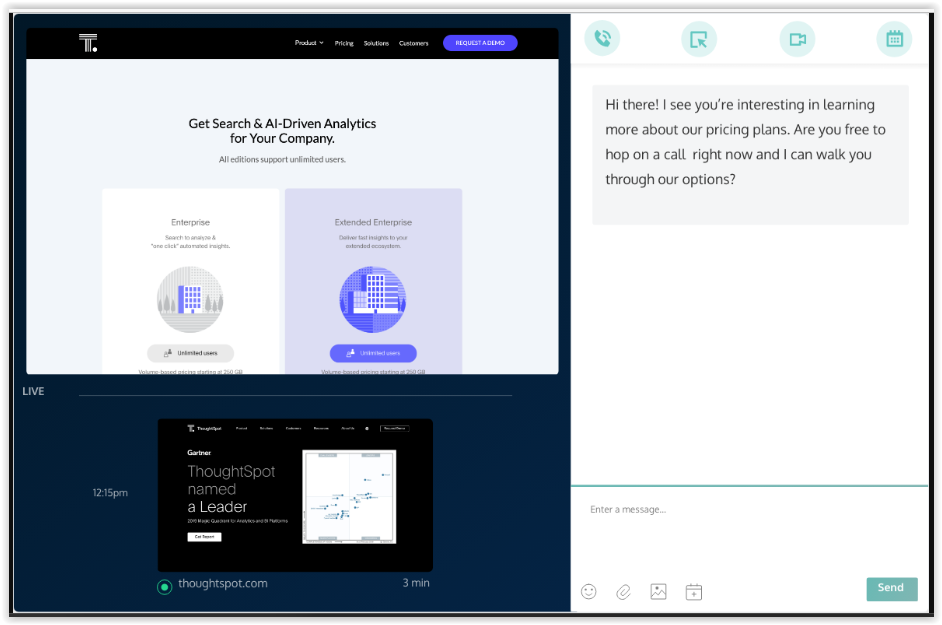The height and width of the screenshot is (625, 942).
Task: Click the Gartner Magic Quadrant chart
Action: tap(349, 497)
